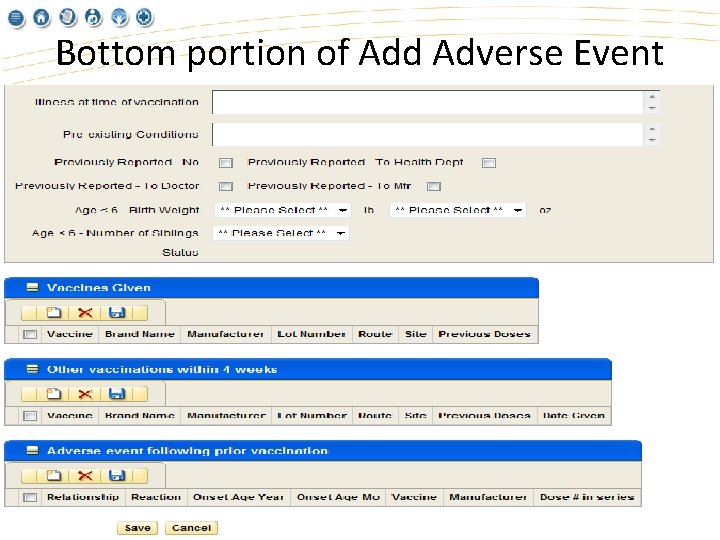720x540 pixels.
Task: Toggle select-all checkbox in Other vaccinations table
Action: (x=30, y=416)
